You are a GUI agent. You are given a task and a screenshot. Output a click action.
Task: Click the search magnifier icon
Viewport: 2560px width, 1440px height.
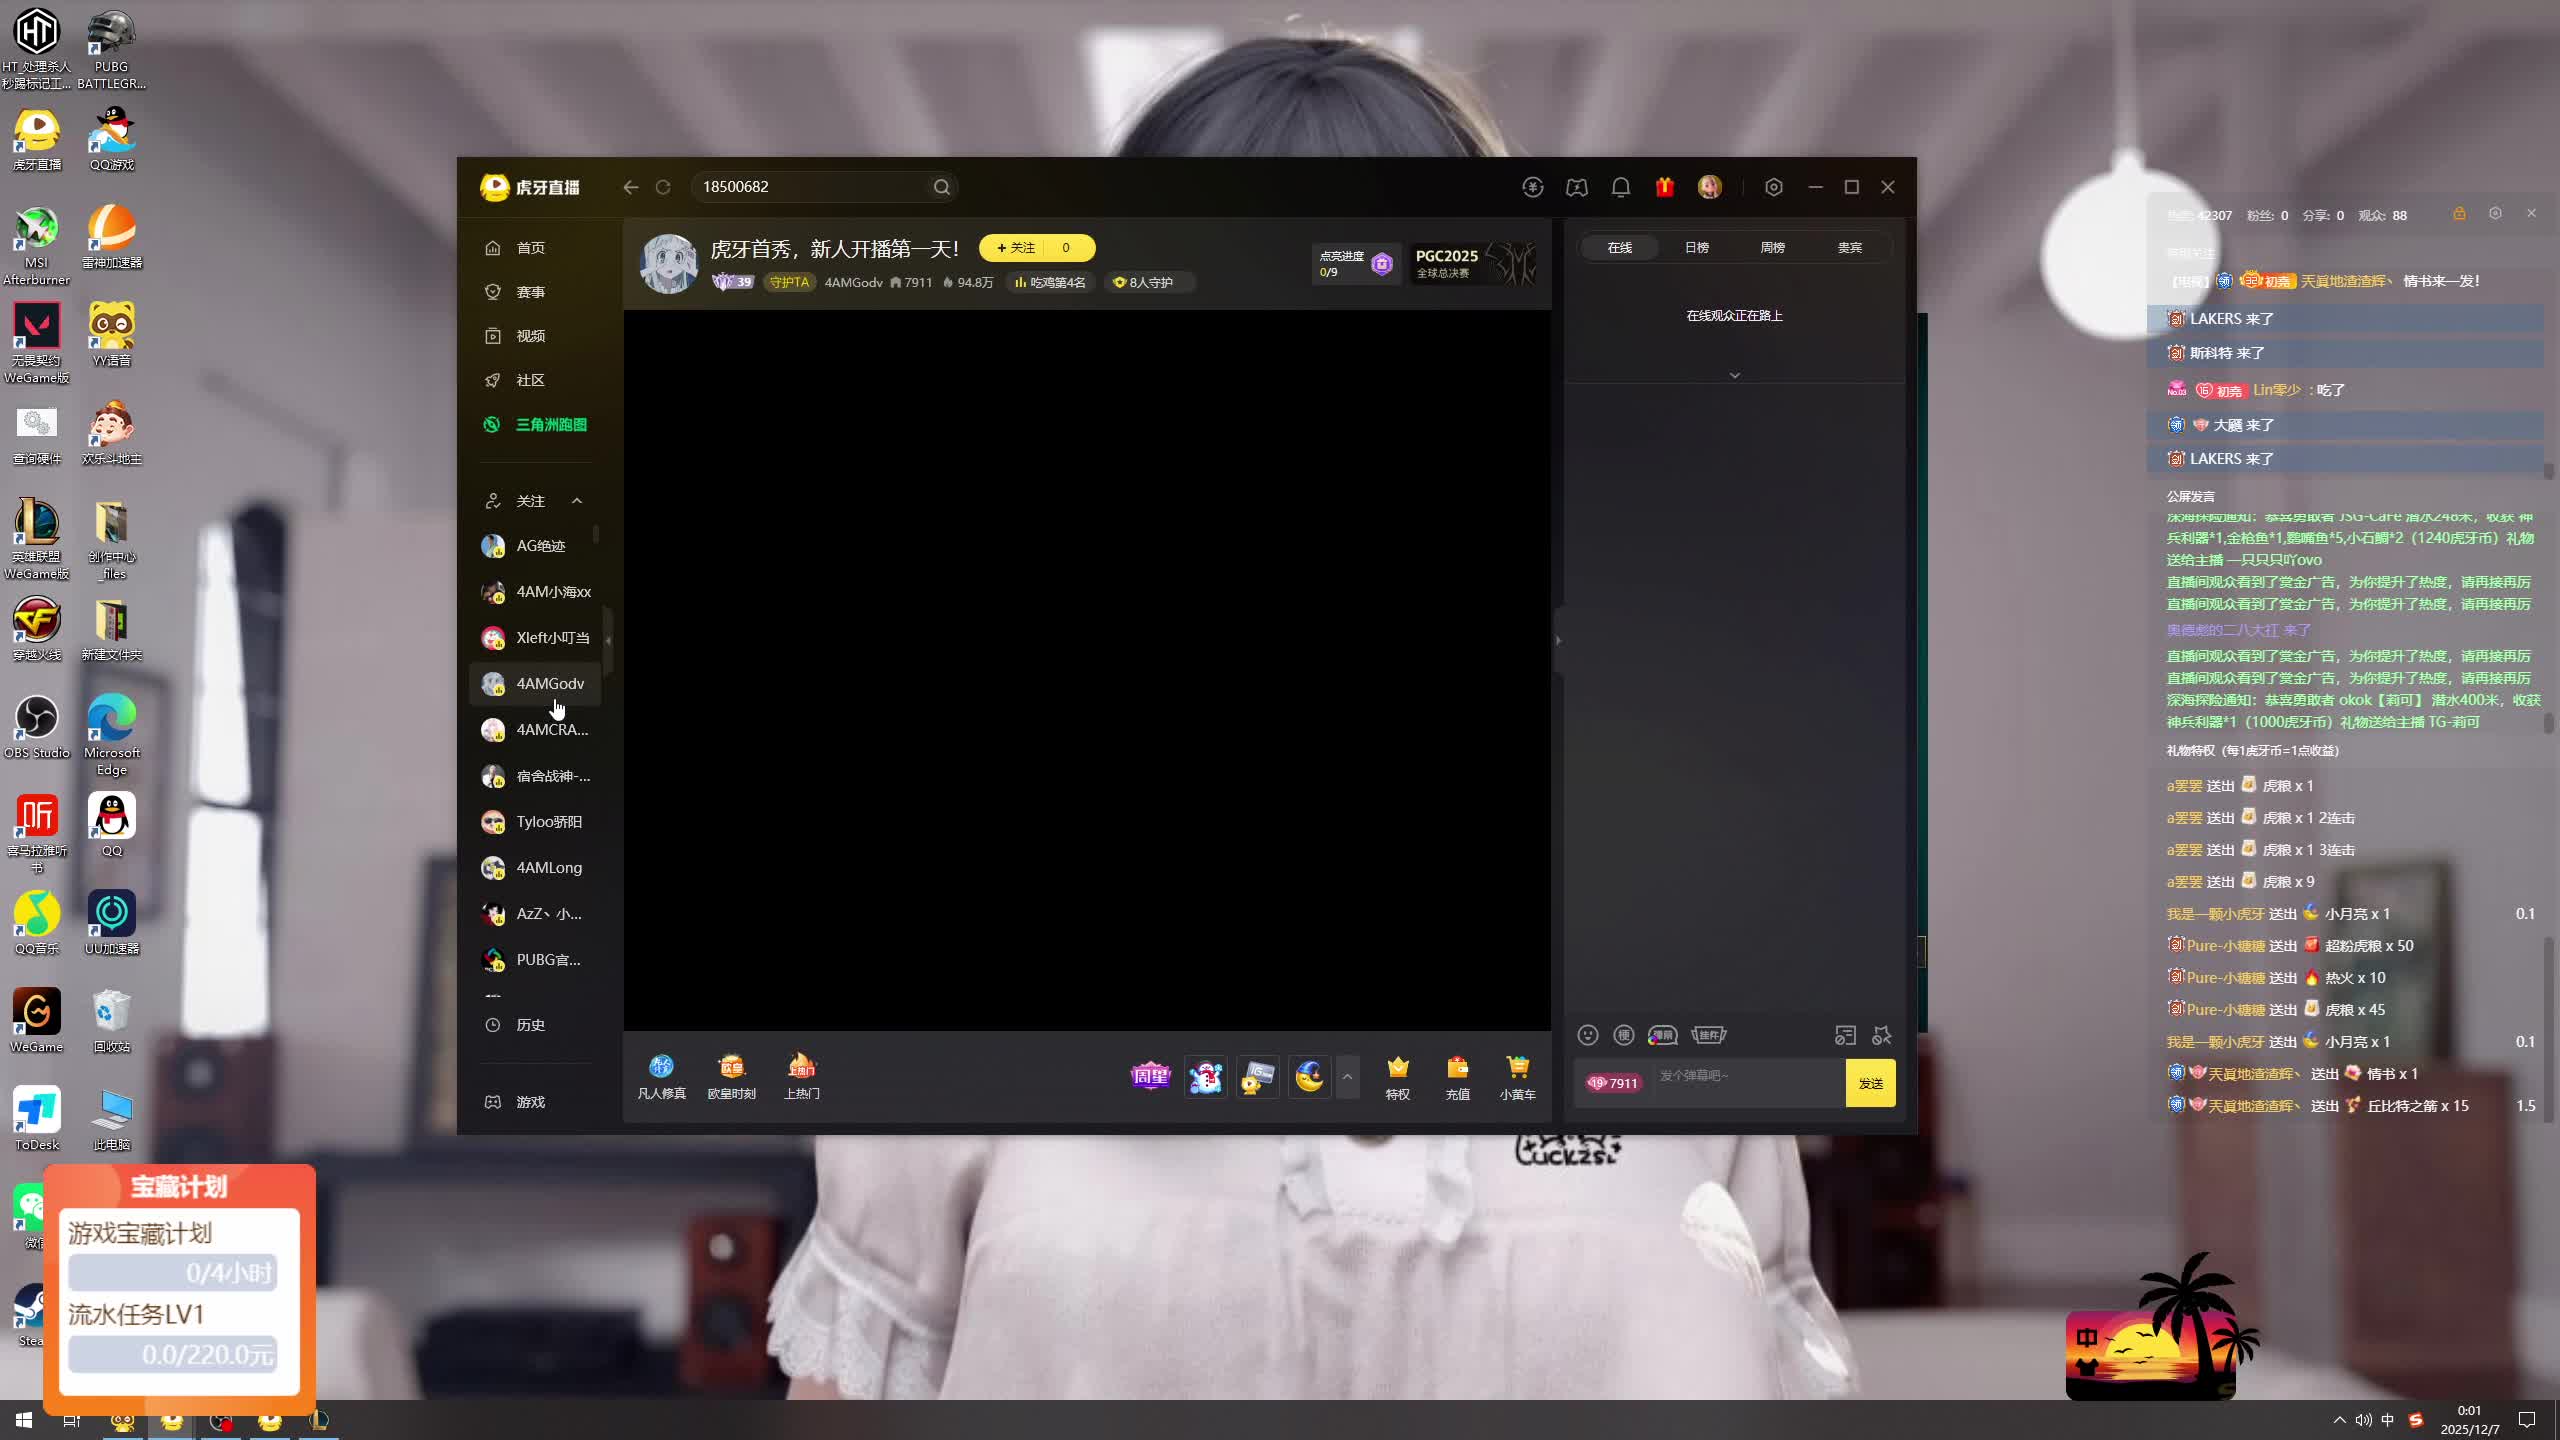point(941,187)
